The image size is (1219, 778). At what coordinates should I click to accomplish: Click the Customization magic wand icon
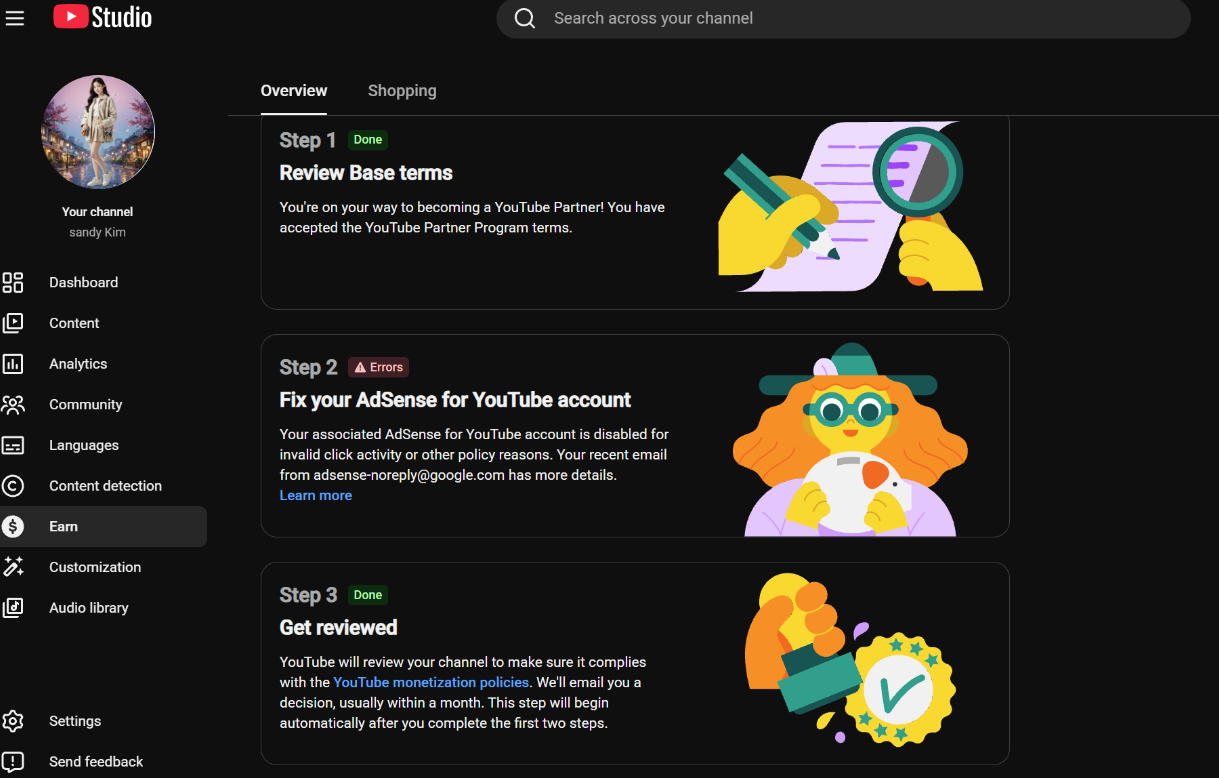13,567
